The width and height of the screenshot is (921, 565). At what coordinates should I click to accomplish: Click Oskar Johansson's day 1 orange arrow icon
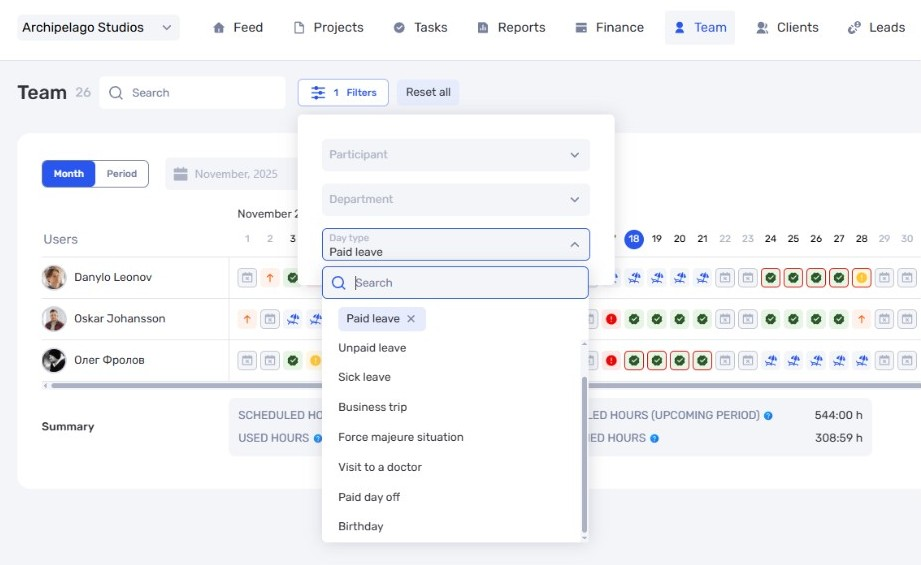click(x=247, y=319)
